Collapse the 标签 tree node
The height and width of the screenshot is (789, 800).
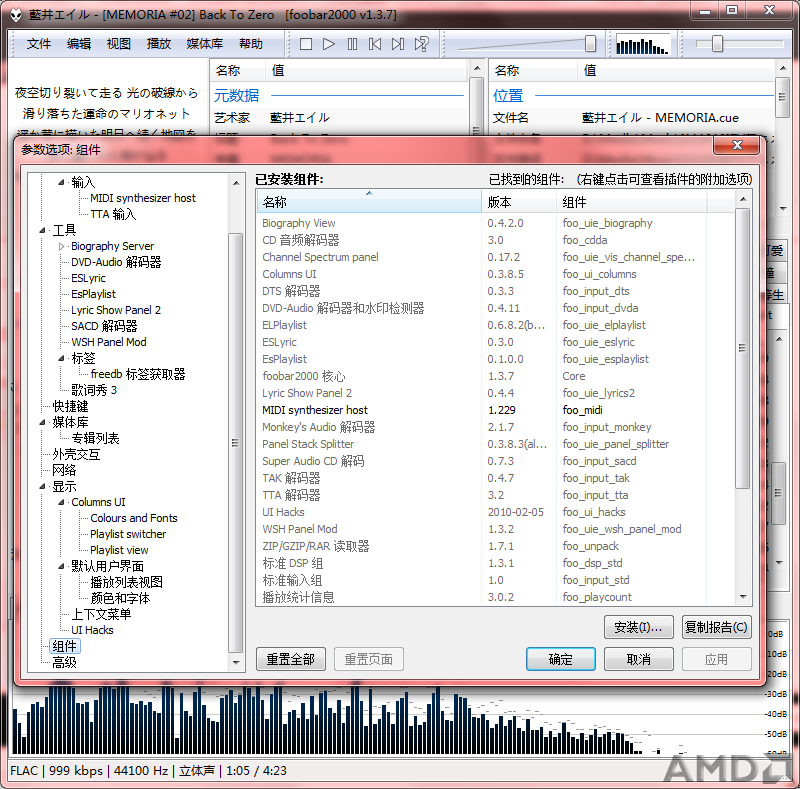coord(61,358)
